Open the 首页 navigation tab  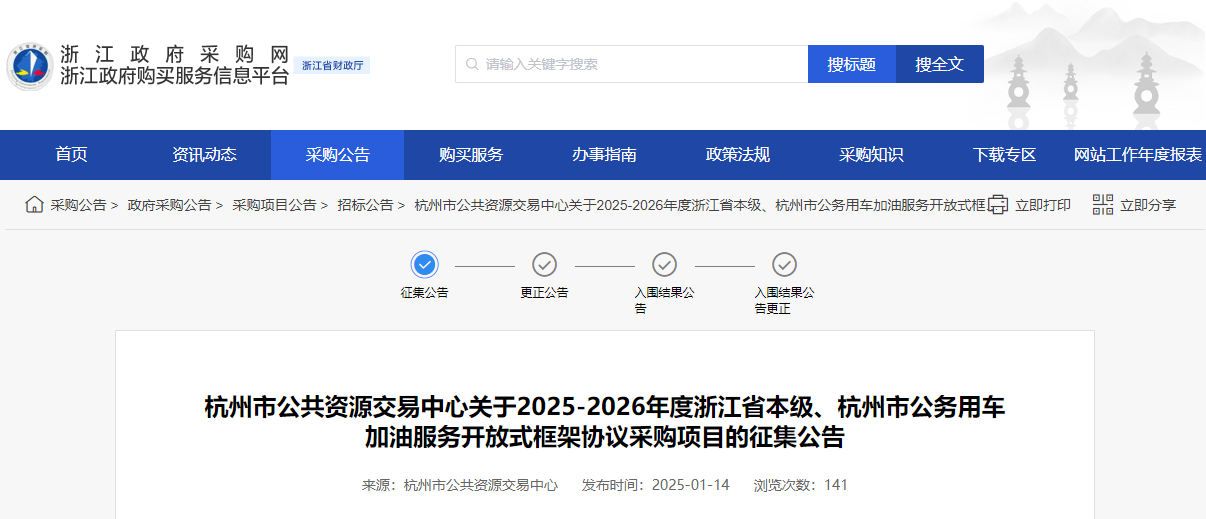coord(71,155)
